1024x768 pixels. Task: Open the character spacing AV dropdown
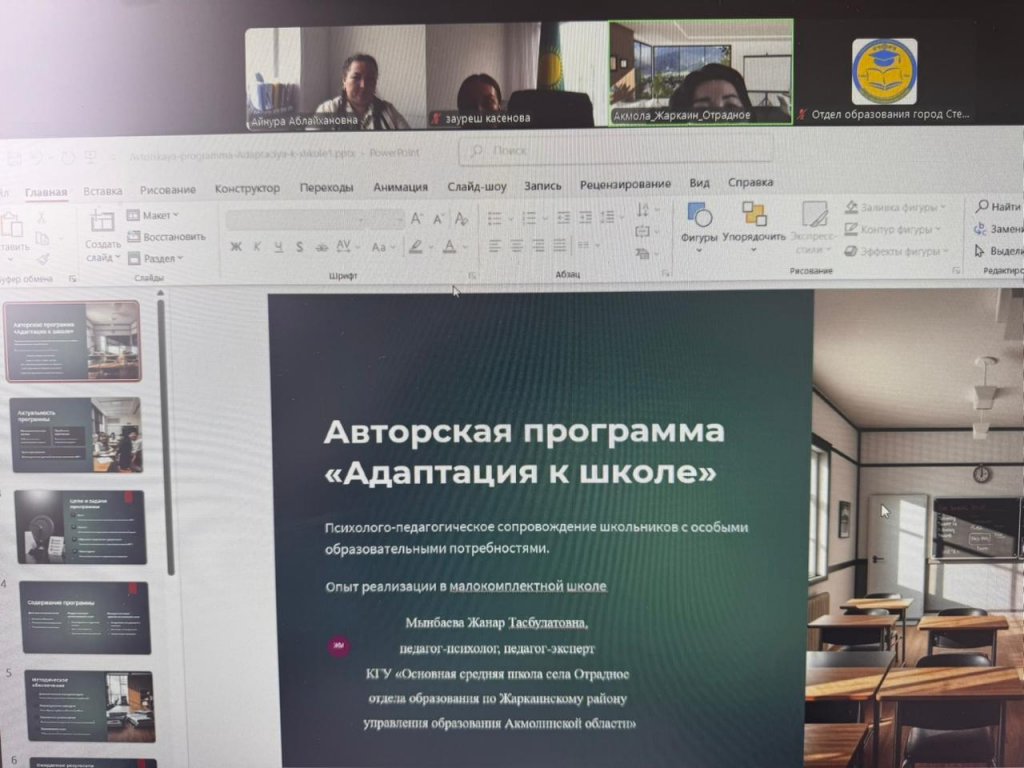347,246
